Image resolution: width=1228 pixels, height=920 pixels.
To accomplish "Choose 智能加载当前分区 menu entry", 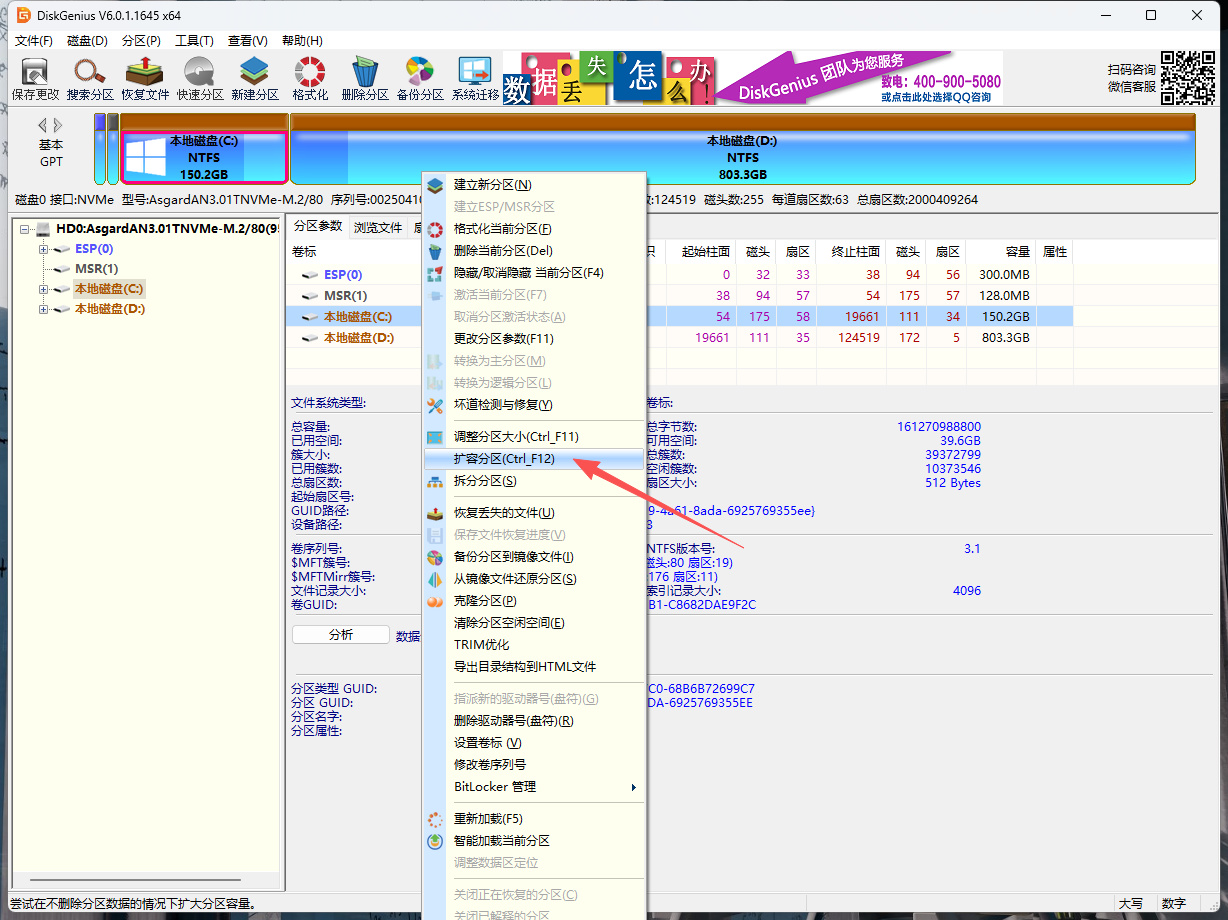I will [534, 841].
